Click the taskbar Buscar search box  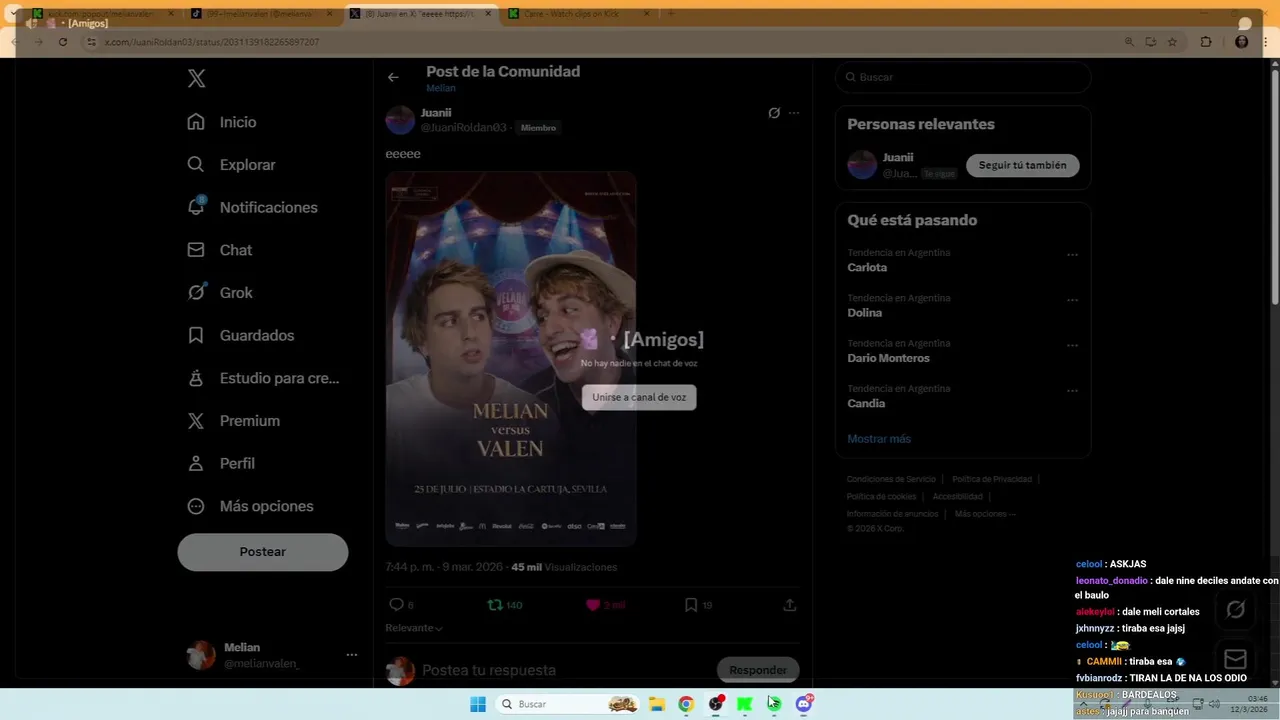tap(568, 704)
